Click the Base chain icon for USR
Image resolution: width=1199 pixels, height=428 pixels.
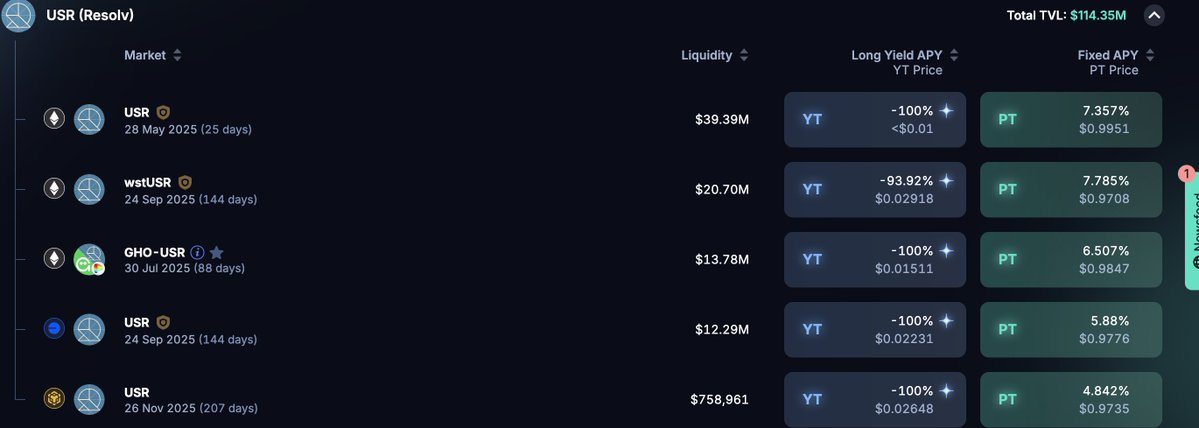point(53,328)
